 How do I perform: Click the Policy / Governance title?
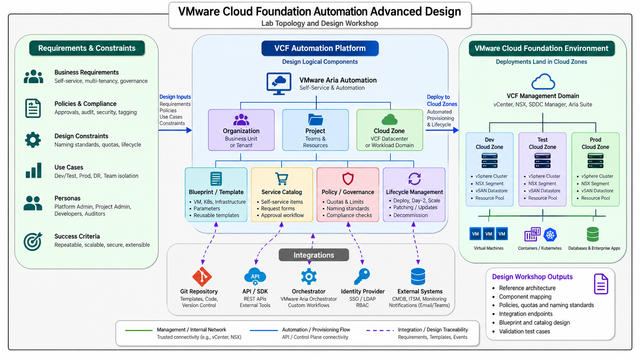click(x=348, y=192)
